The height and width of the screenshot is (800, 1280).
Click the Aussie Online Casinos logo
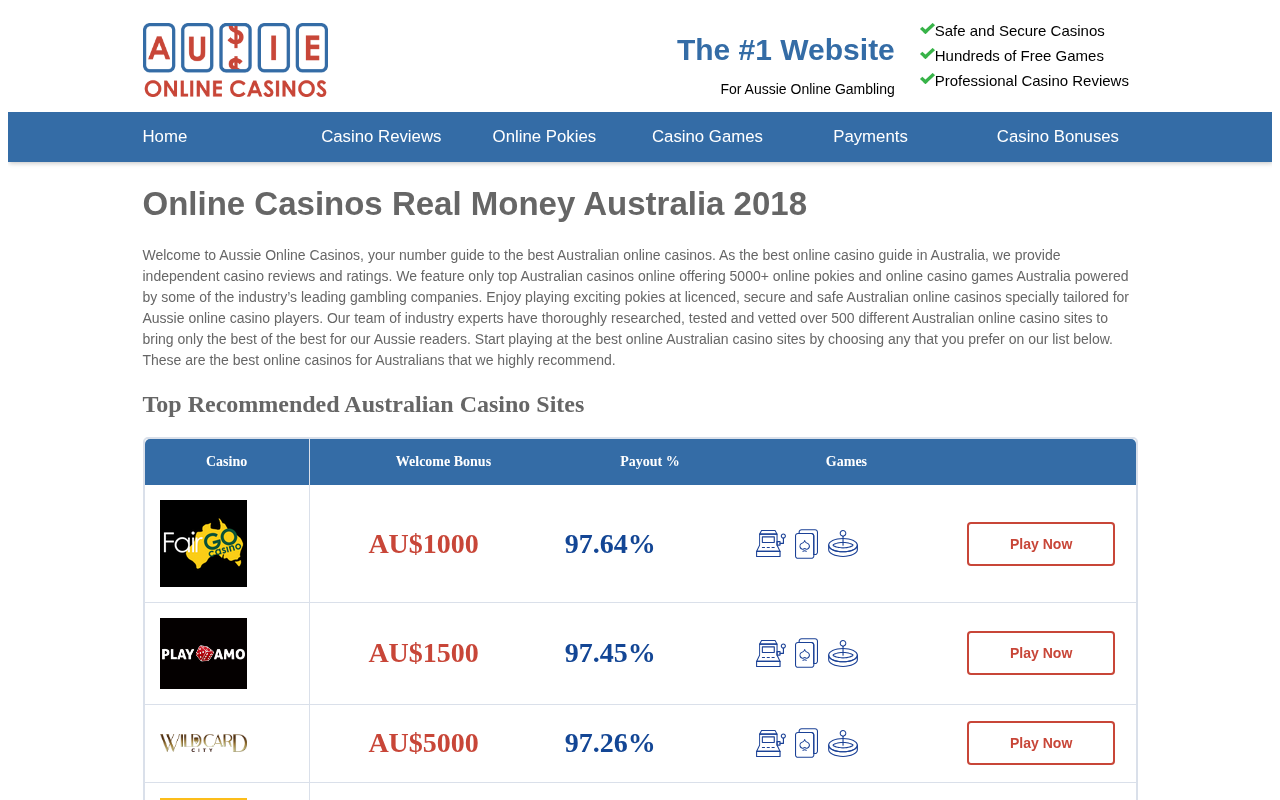(235, 60)
